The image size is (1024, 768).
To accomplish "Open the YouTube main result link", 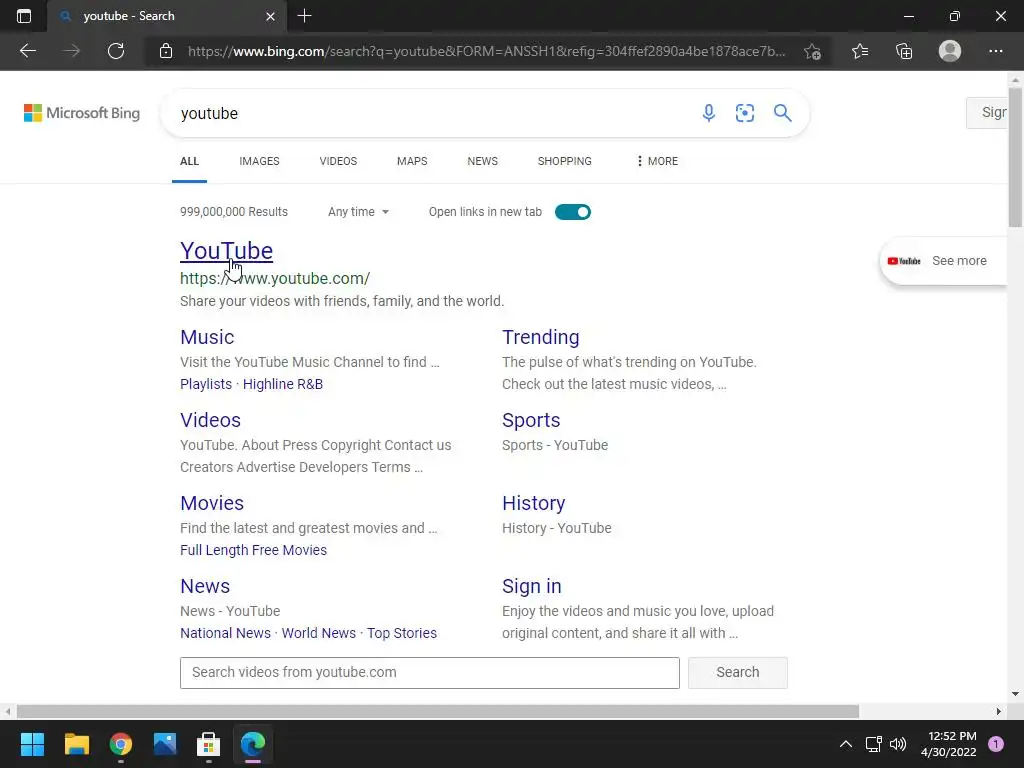I will [227, 251].
